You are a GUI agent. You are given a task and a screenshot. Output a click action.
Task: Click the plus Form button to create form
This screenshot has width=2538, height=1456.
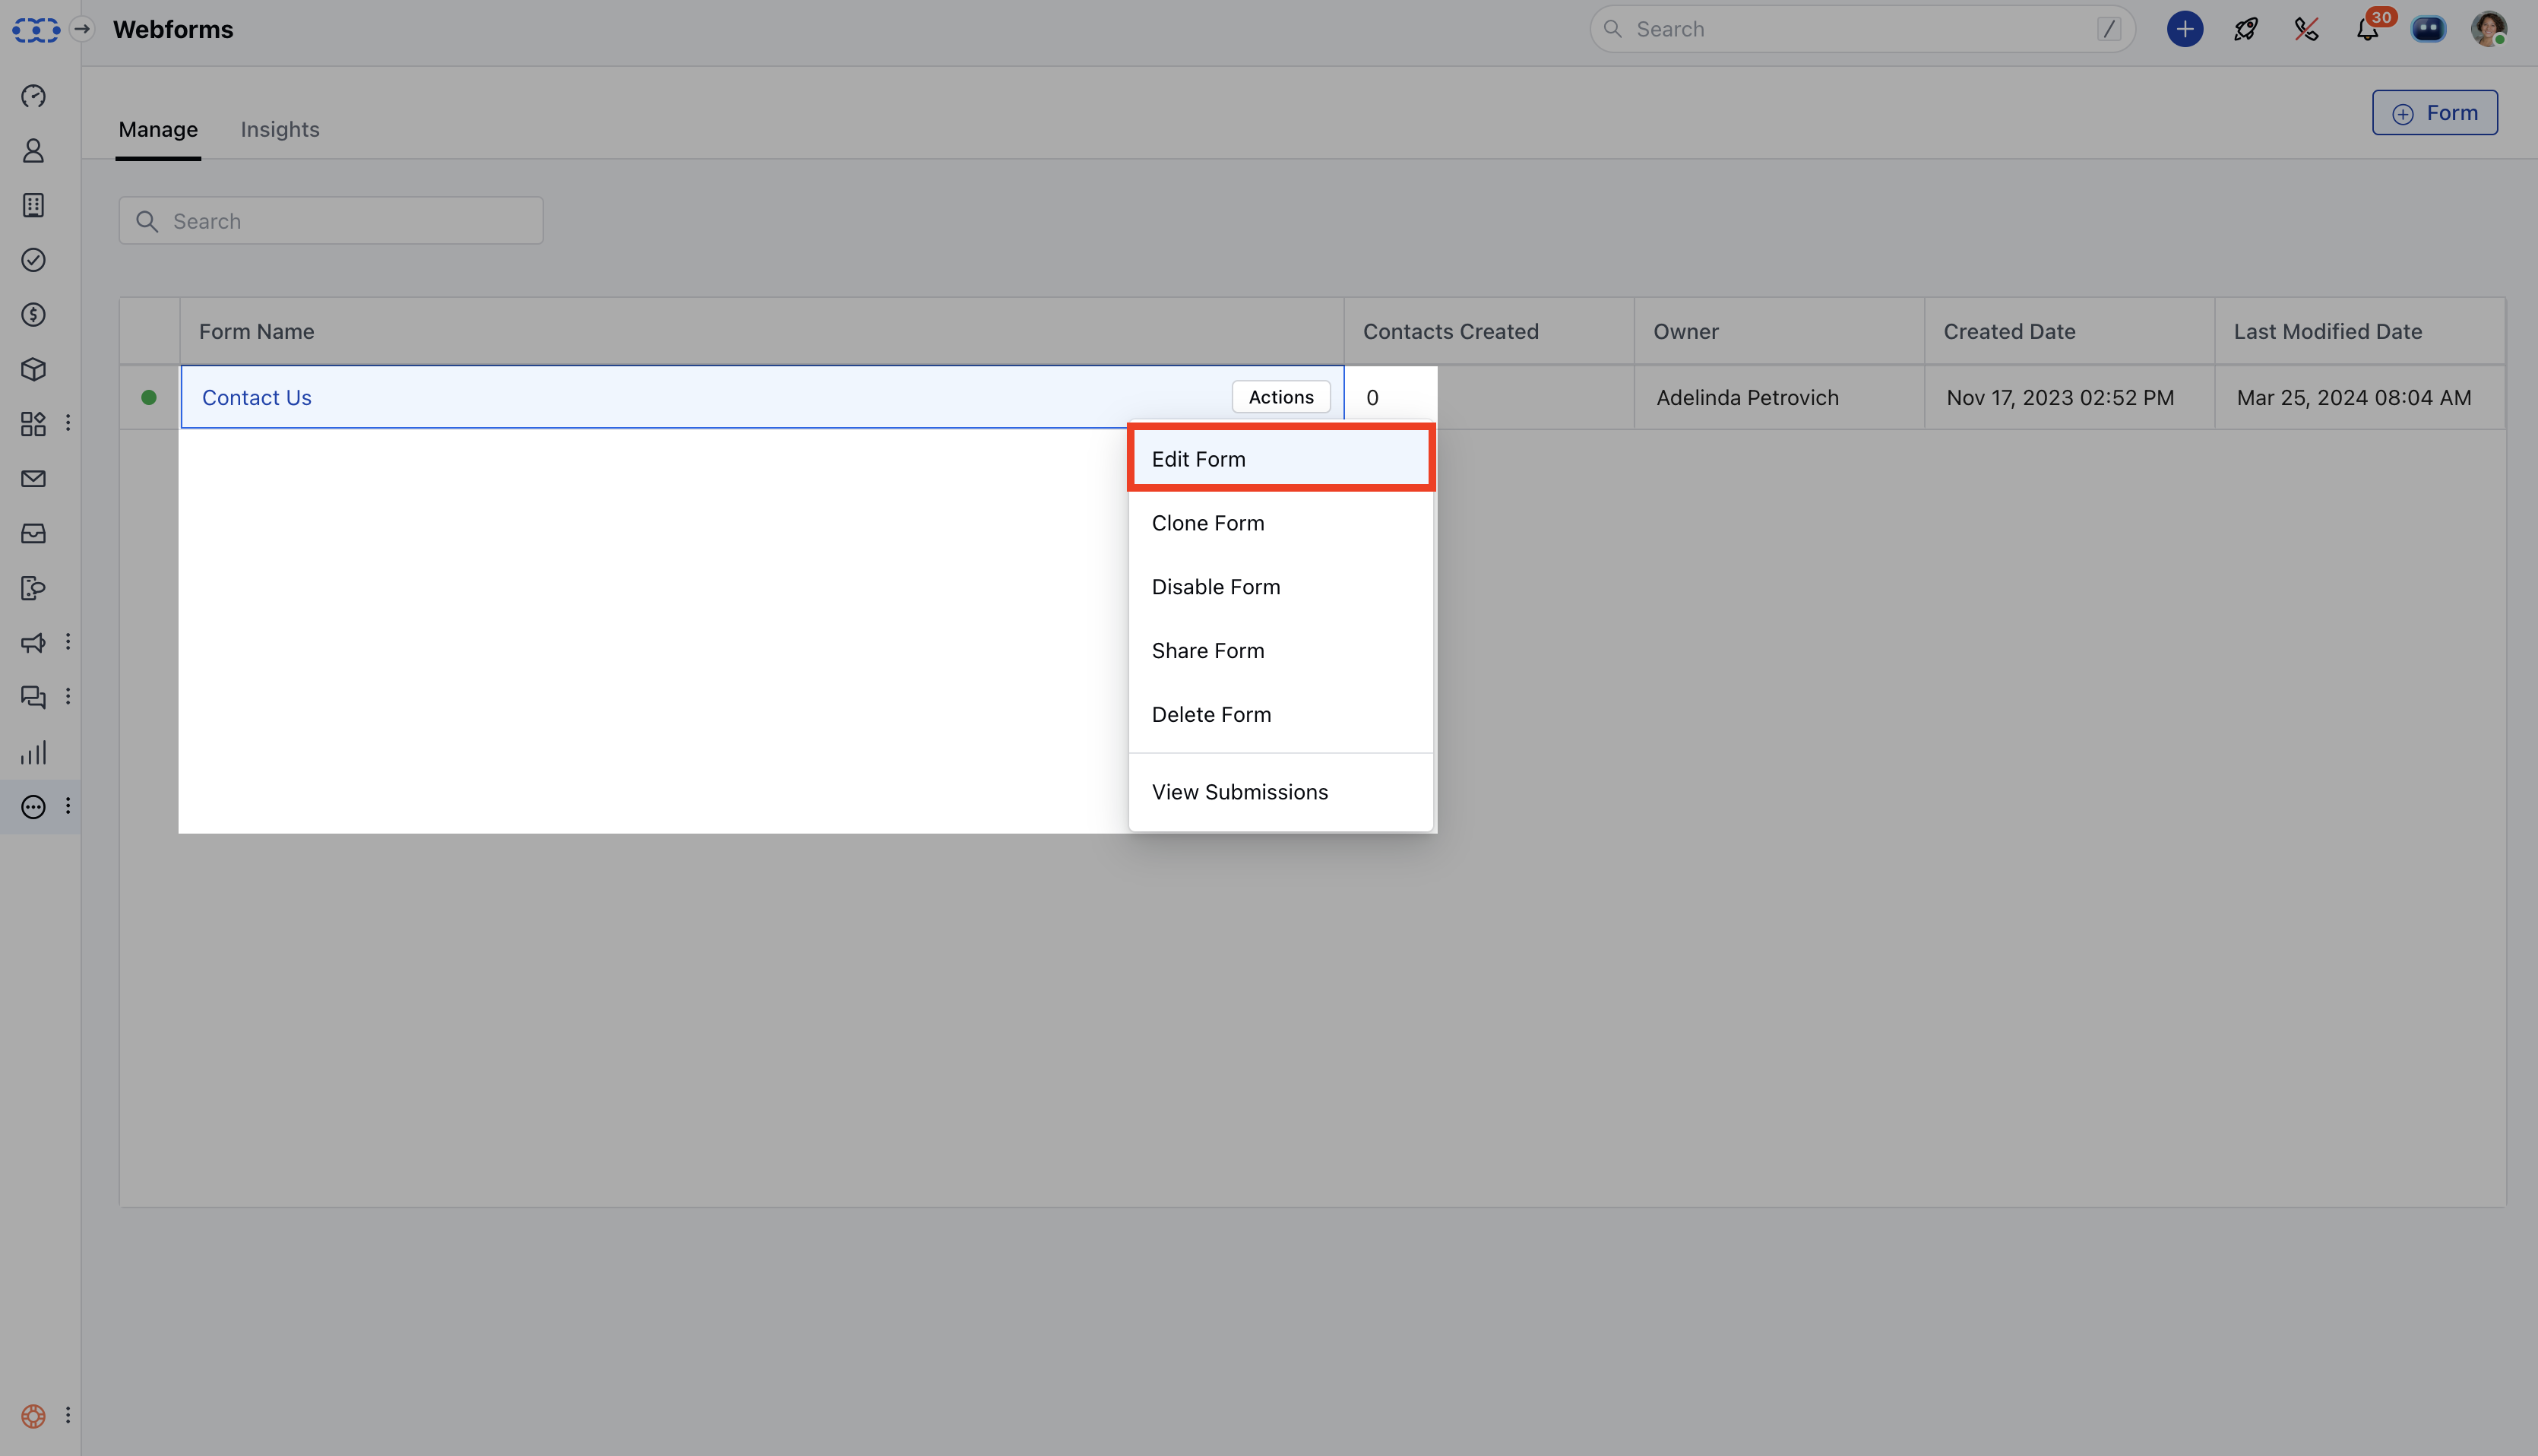point(2434,113)
